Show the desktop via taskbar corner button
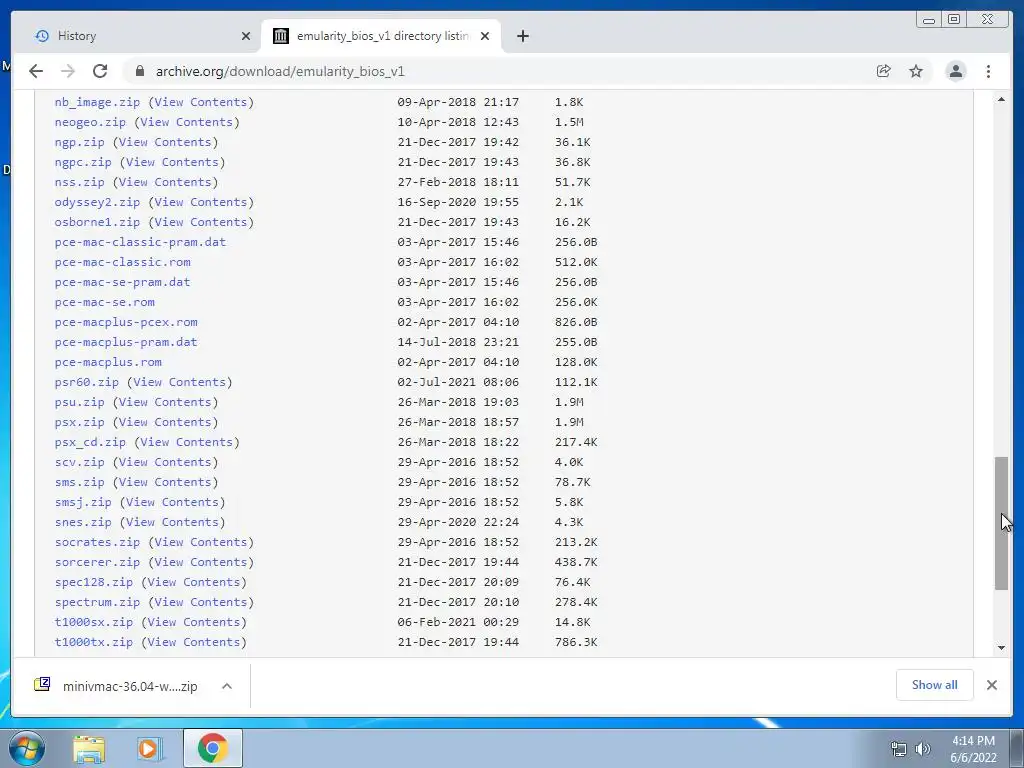This screenshot has width=1024, height=768. coord(1017,748)
